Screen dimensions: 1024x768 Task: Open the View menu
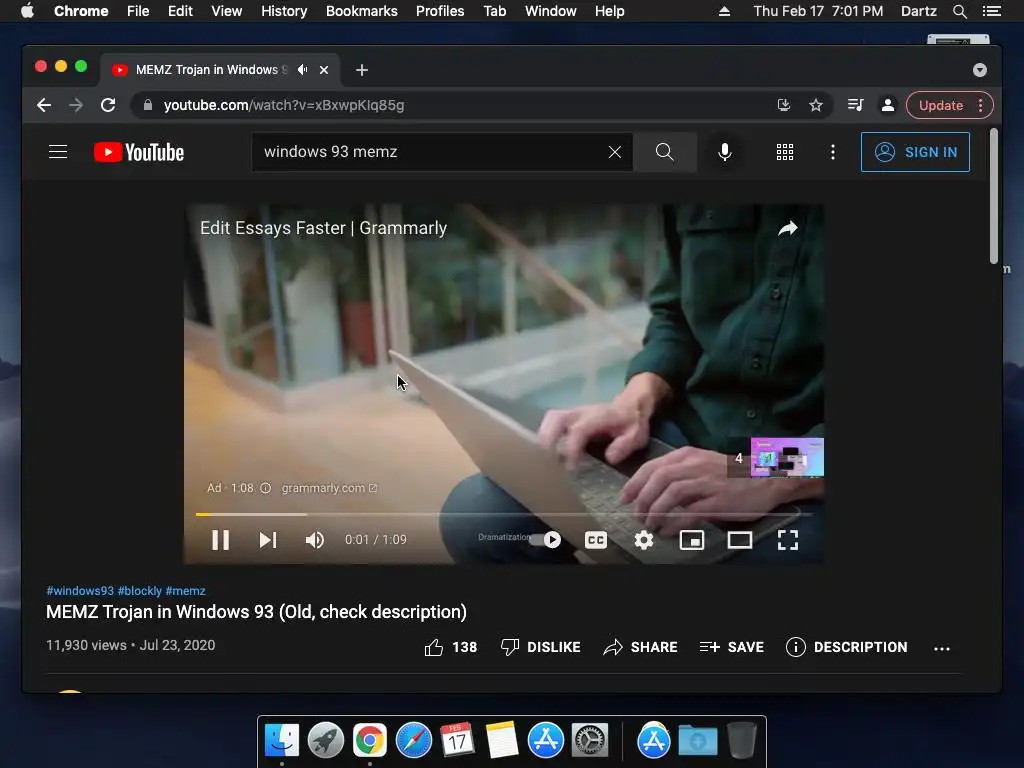(x=227, y=11)
